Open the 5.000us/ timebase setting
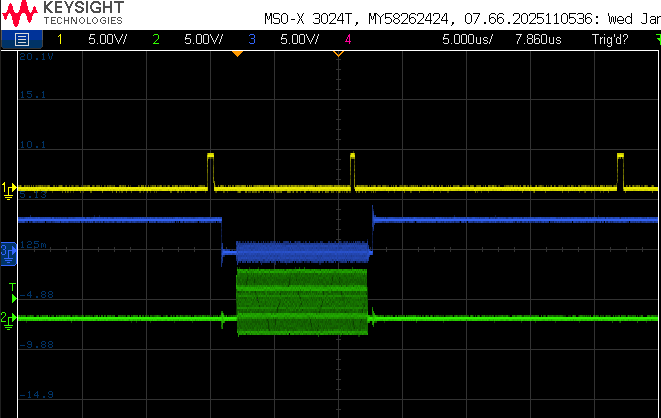 pos(468,40)
